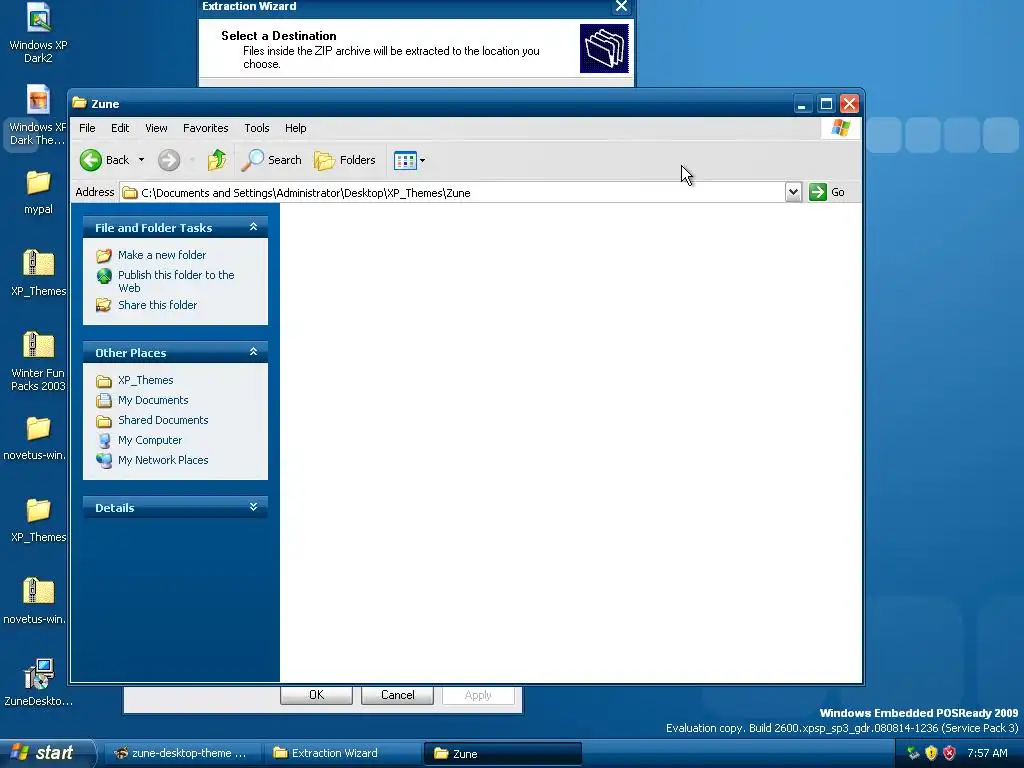Click the Zune taskbar button
This screenshot has height=768, width=1024.
(502, 753)
